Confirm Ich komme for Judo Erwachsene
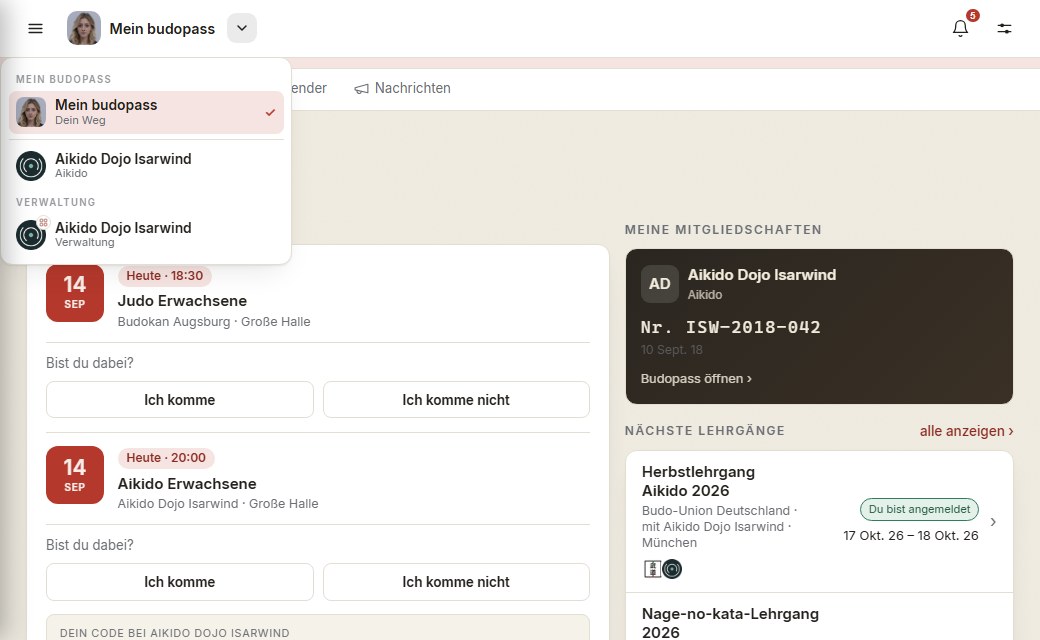The image size is (1040, 640). pyautogui.click(x=180, y=399)
